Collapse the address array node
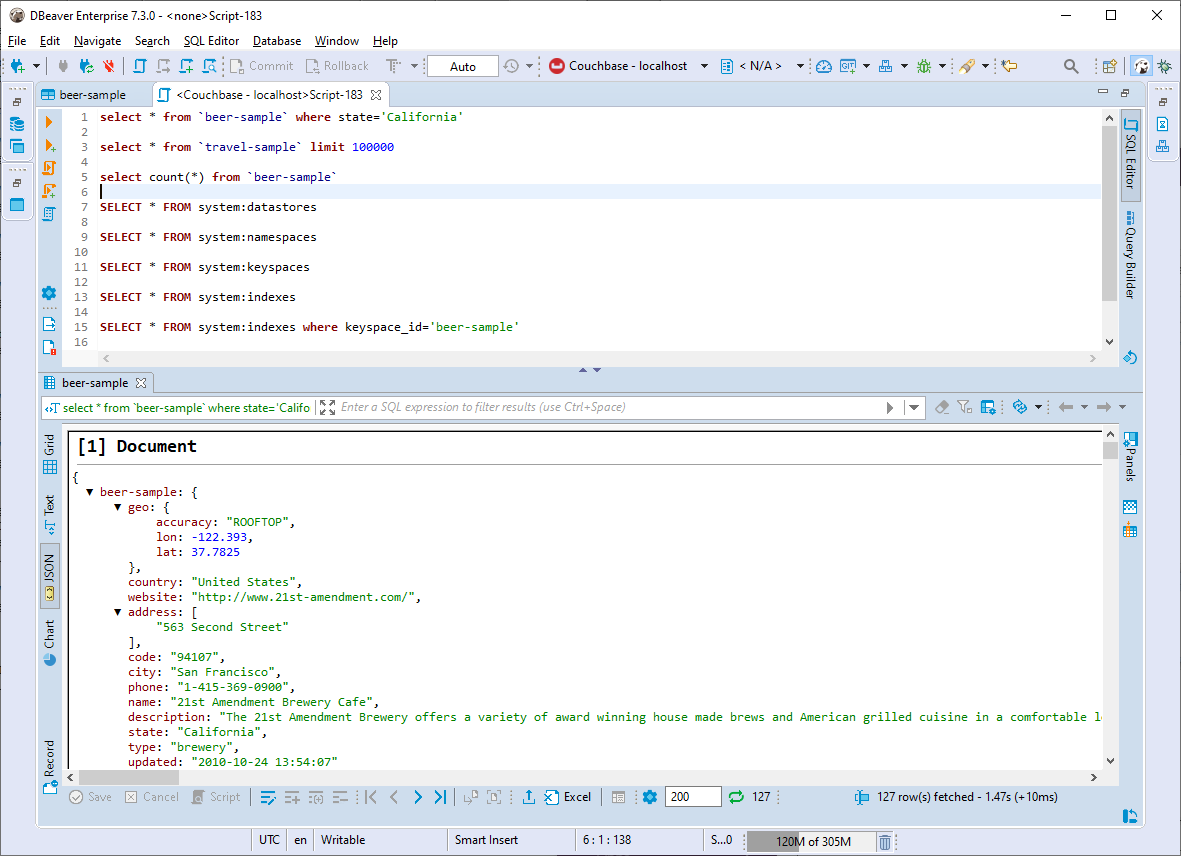This screenshot has height=856, width=1181. [x=117, y=612]
